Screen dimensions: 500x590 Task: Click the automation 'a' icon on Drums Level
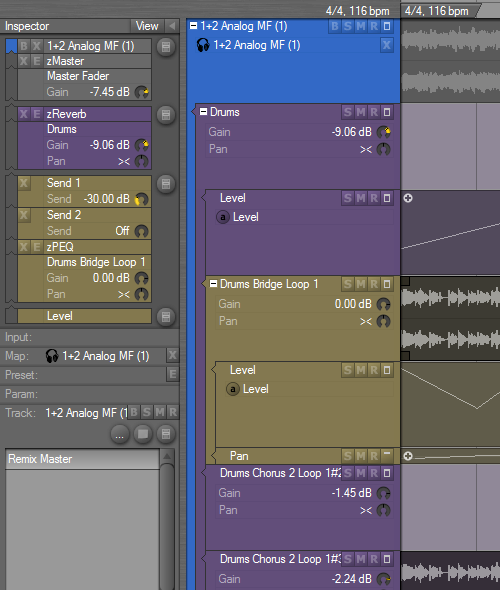[x=223, y=217]
